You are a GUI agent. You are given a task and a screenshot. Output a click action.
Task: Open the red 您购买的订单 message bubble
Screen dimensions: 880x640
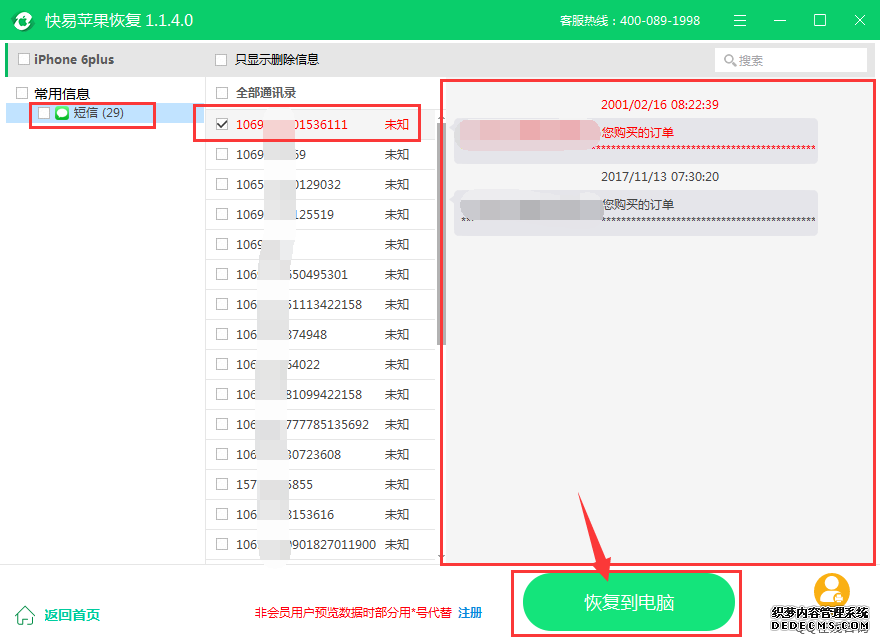635,140
